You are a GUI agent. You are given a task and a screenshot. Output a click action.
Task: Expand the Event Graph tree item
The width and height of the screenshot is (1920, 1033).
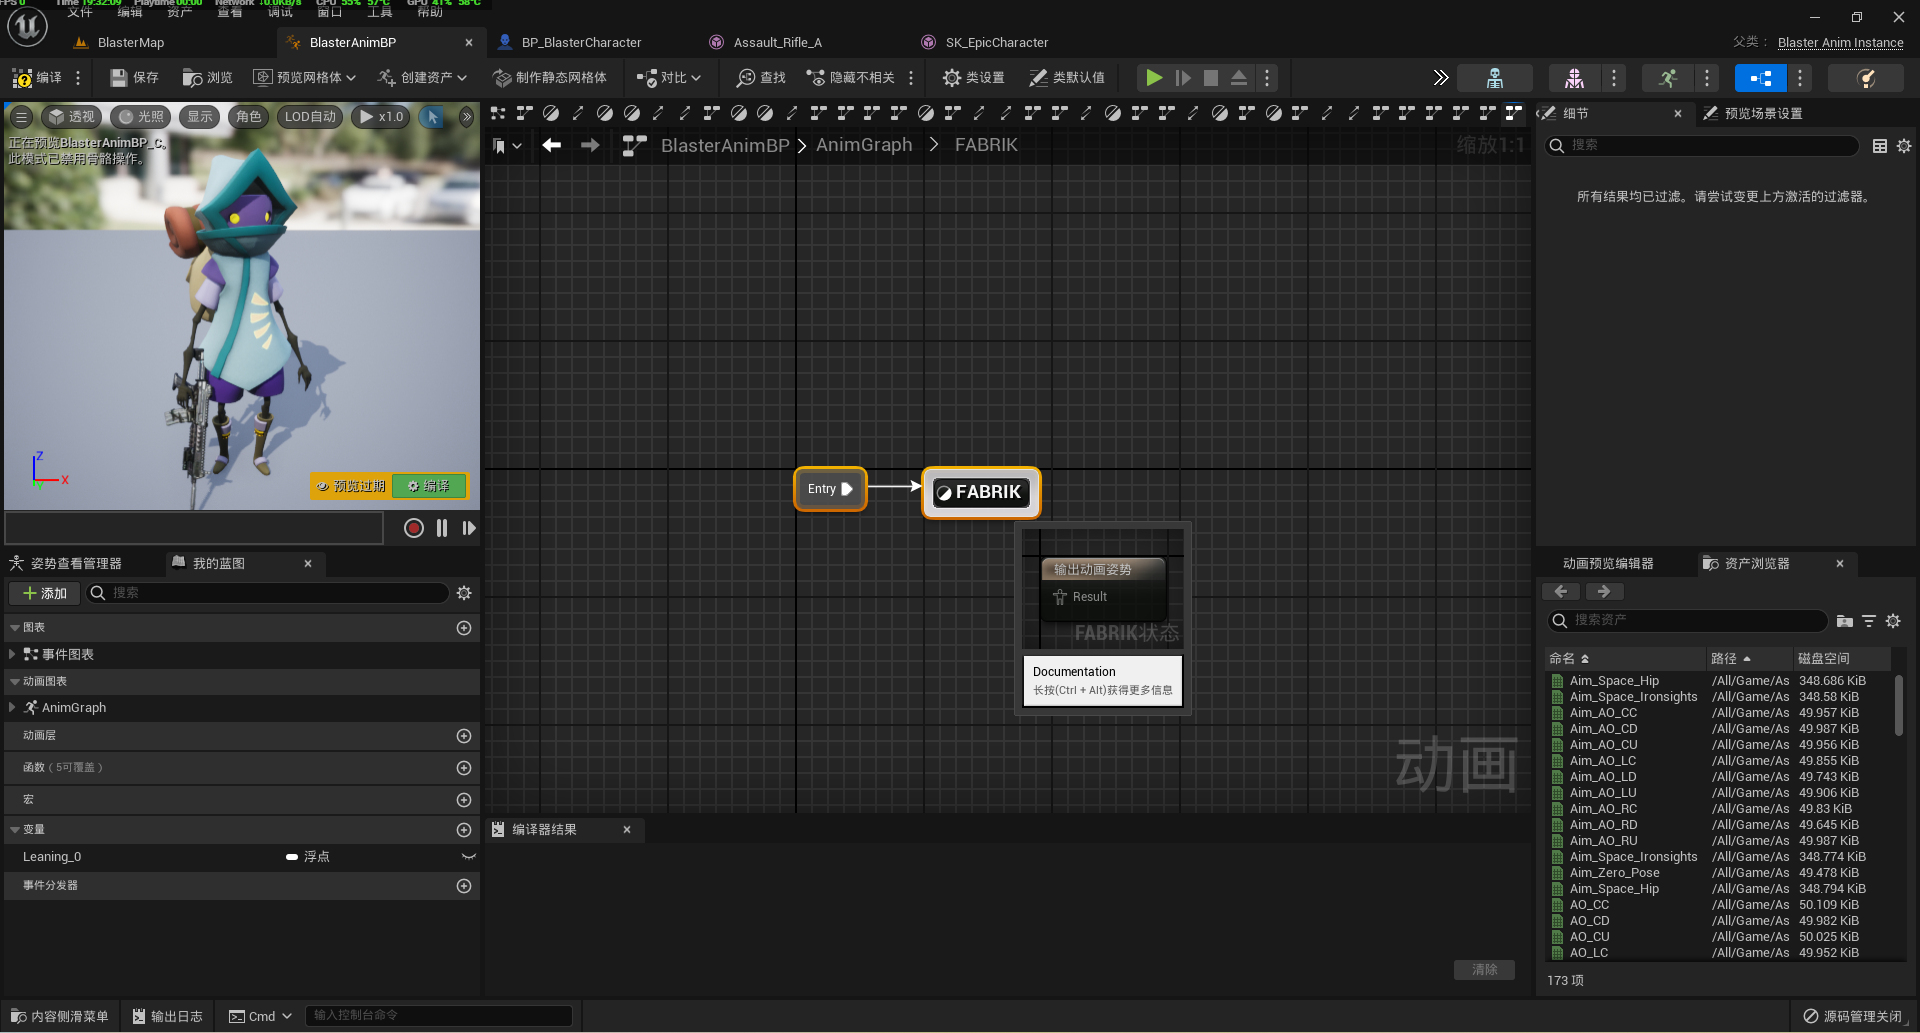tap(12, 654)
